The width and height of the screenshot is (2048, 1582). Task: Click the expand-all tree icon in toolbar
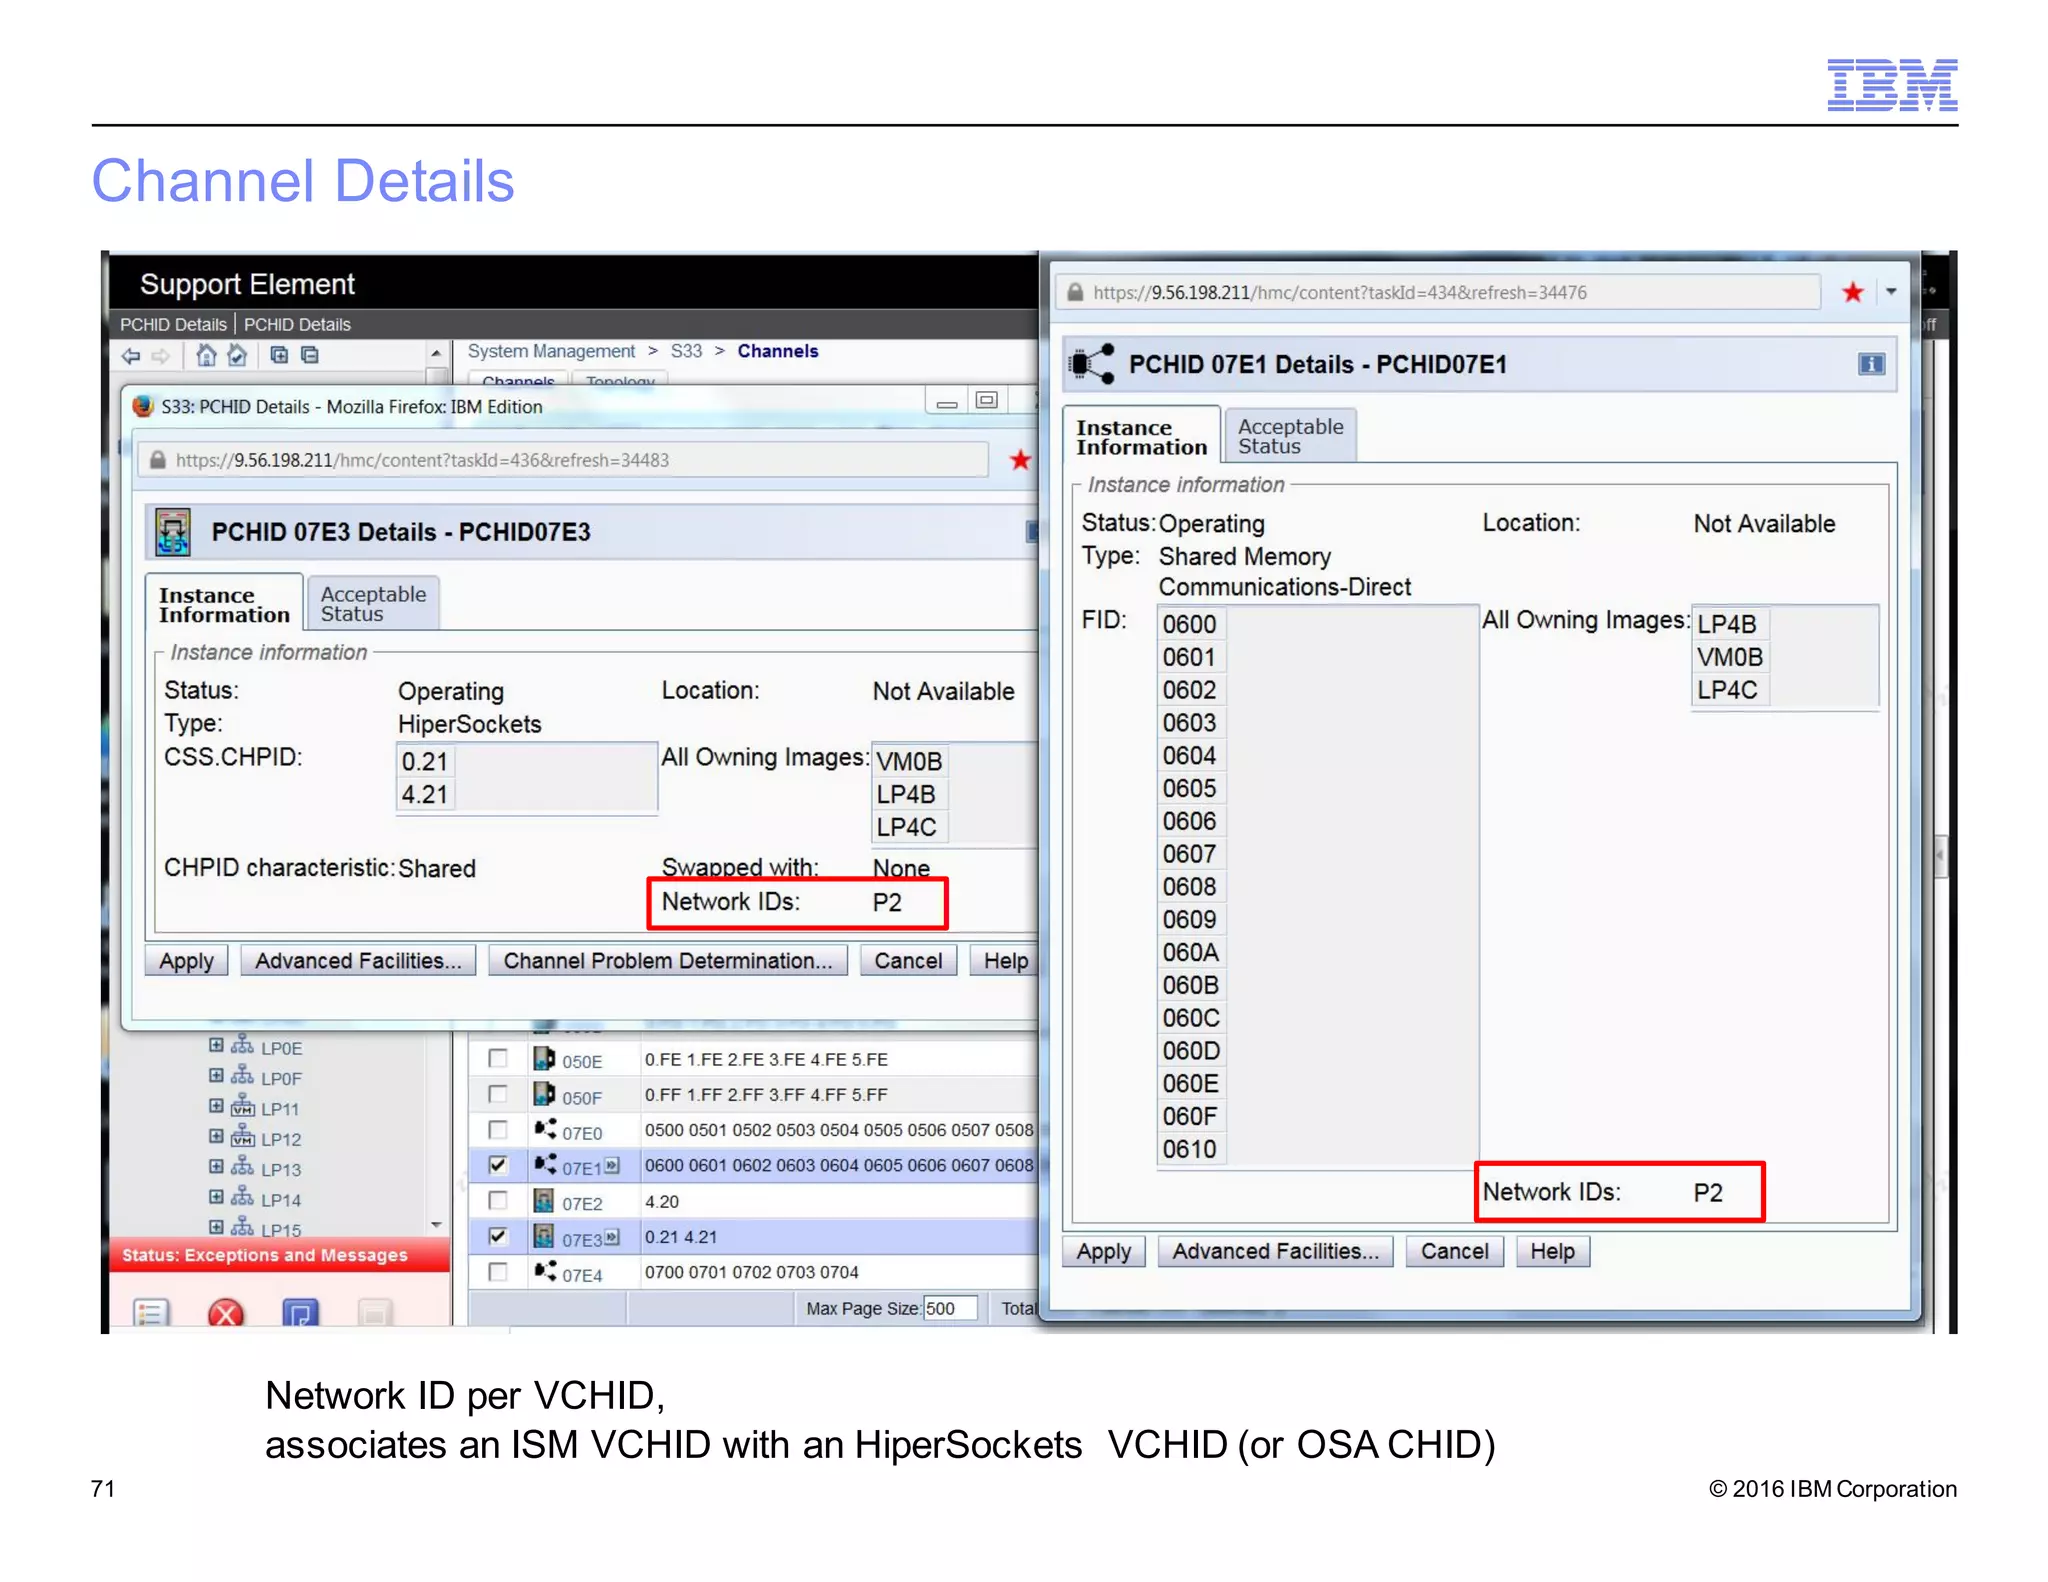tap(279, 355)
